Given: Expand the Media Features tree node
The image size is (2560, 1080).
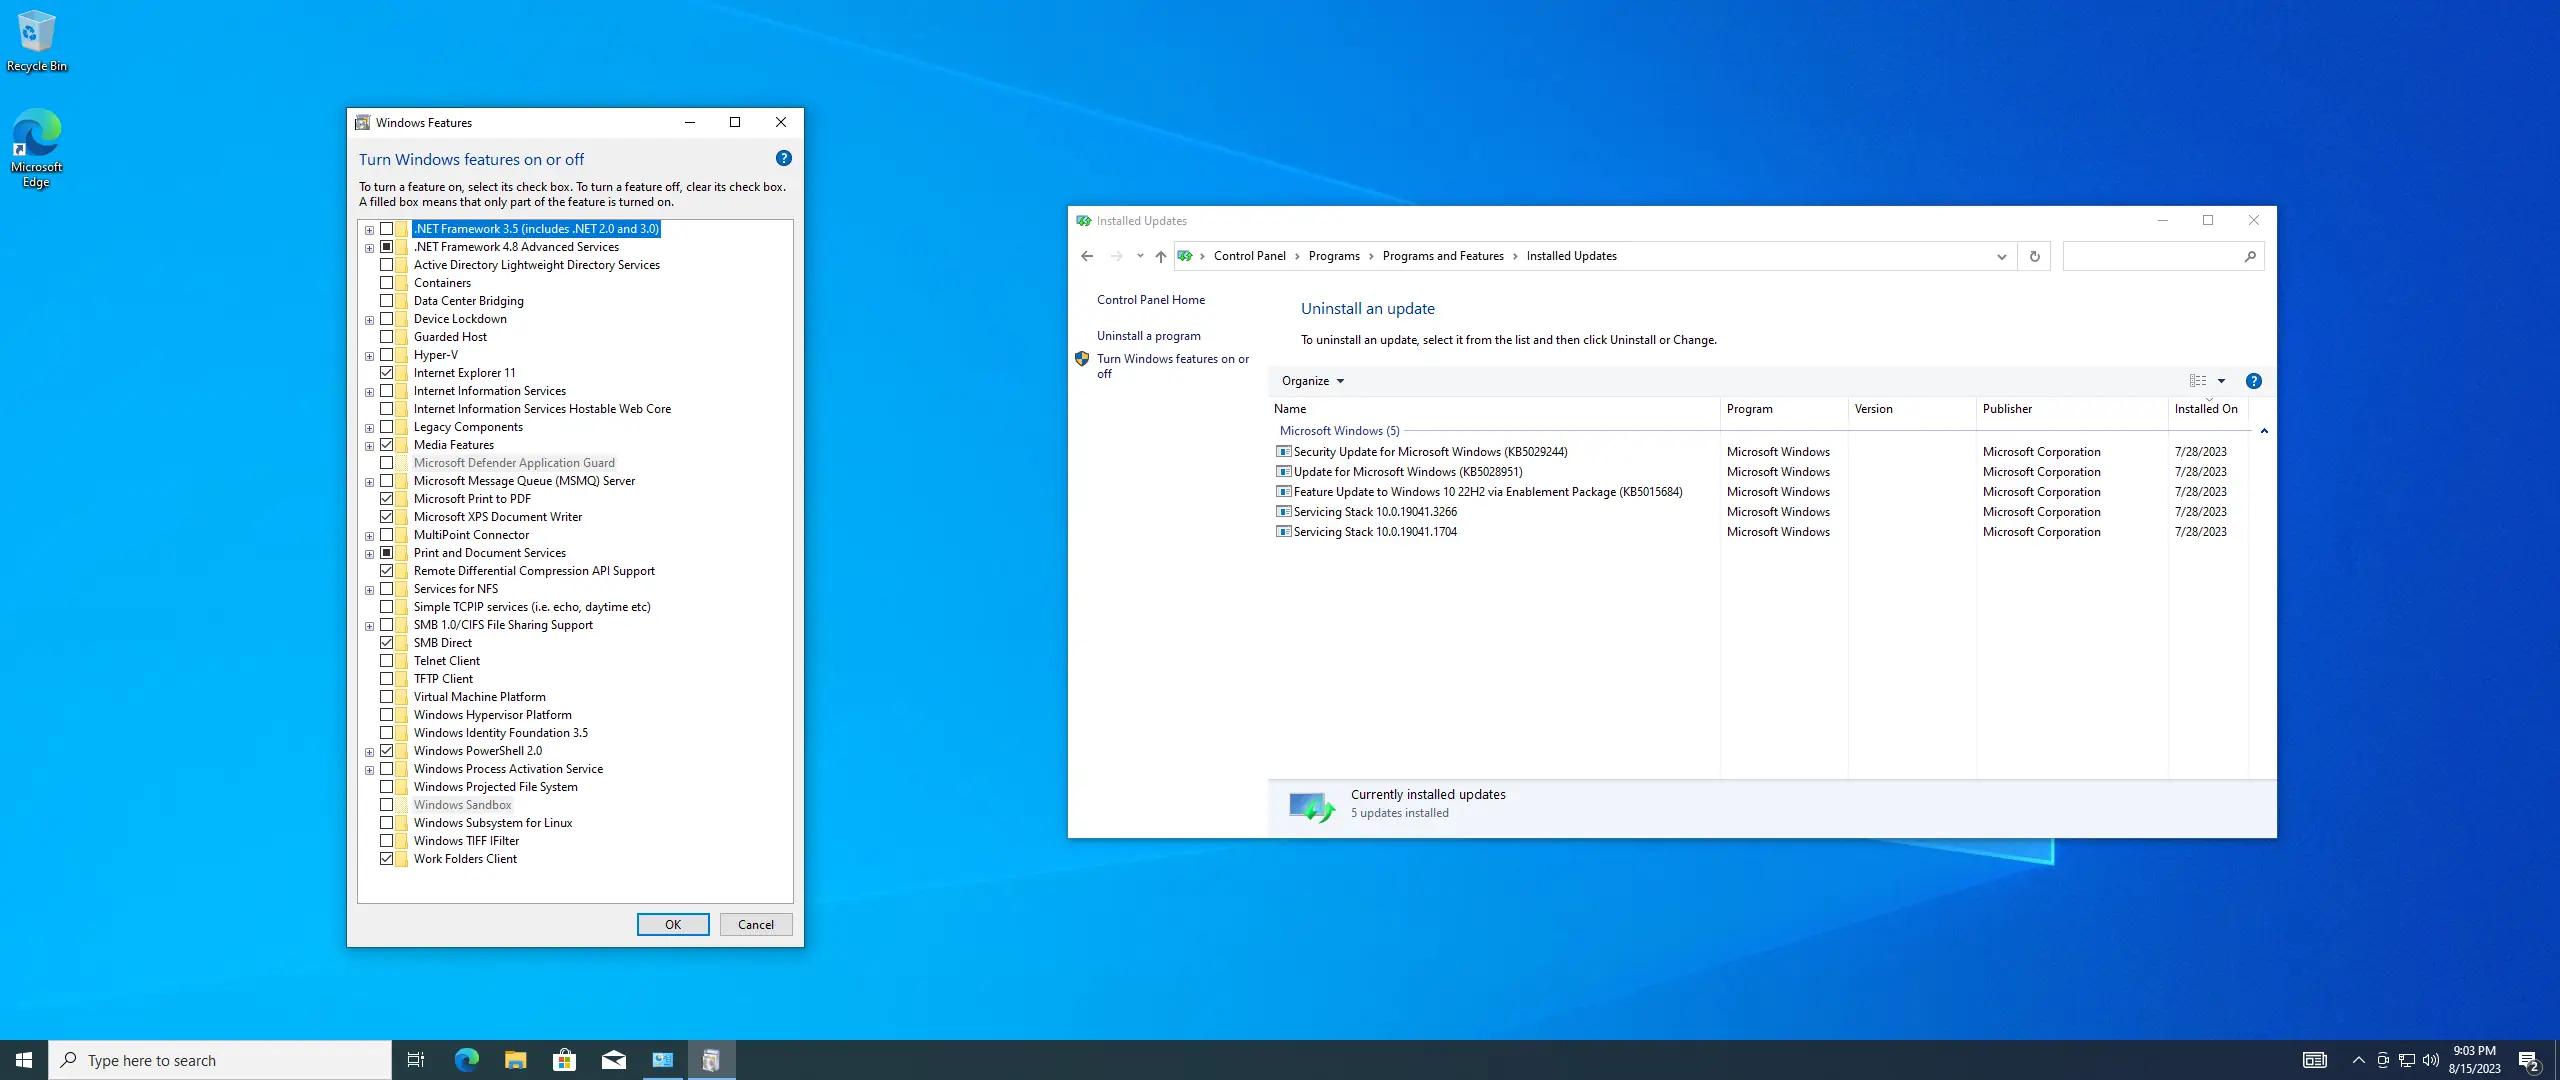Looking at the screenshot, I should (369, 446).
